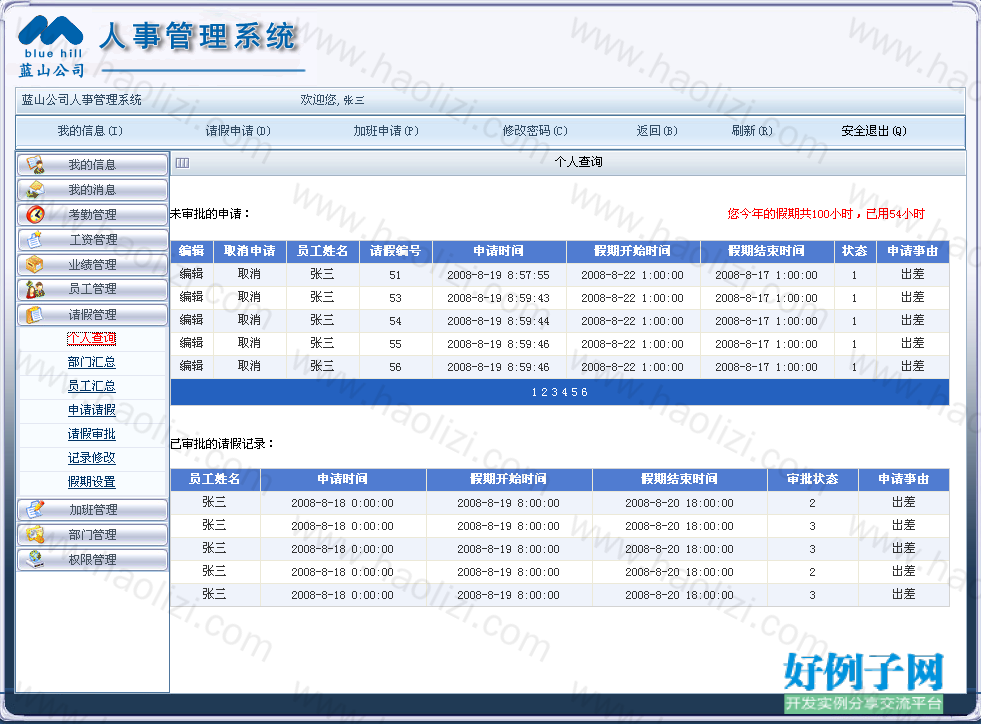Click 取消 for leave number 51

click(249, 274)
